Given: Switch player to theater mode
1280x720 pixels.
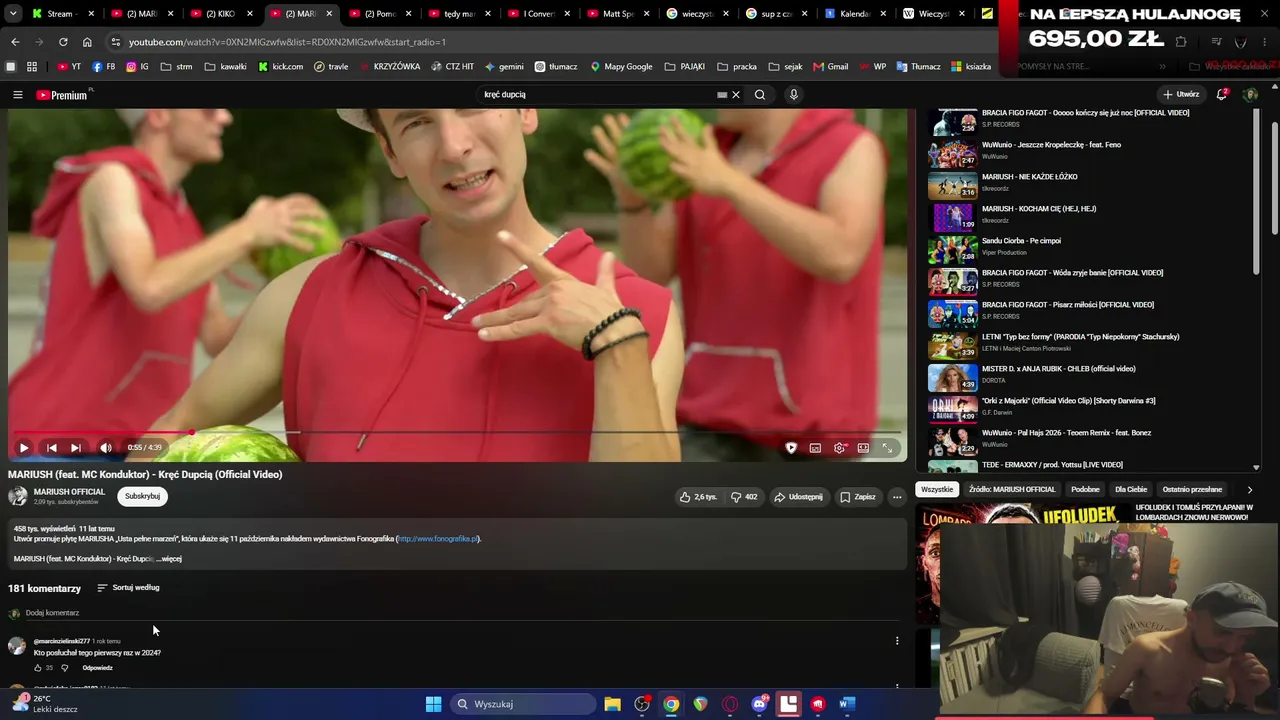Looking at the screenshot, I should tap(863, 448).
